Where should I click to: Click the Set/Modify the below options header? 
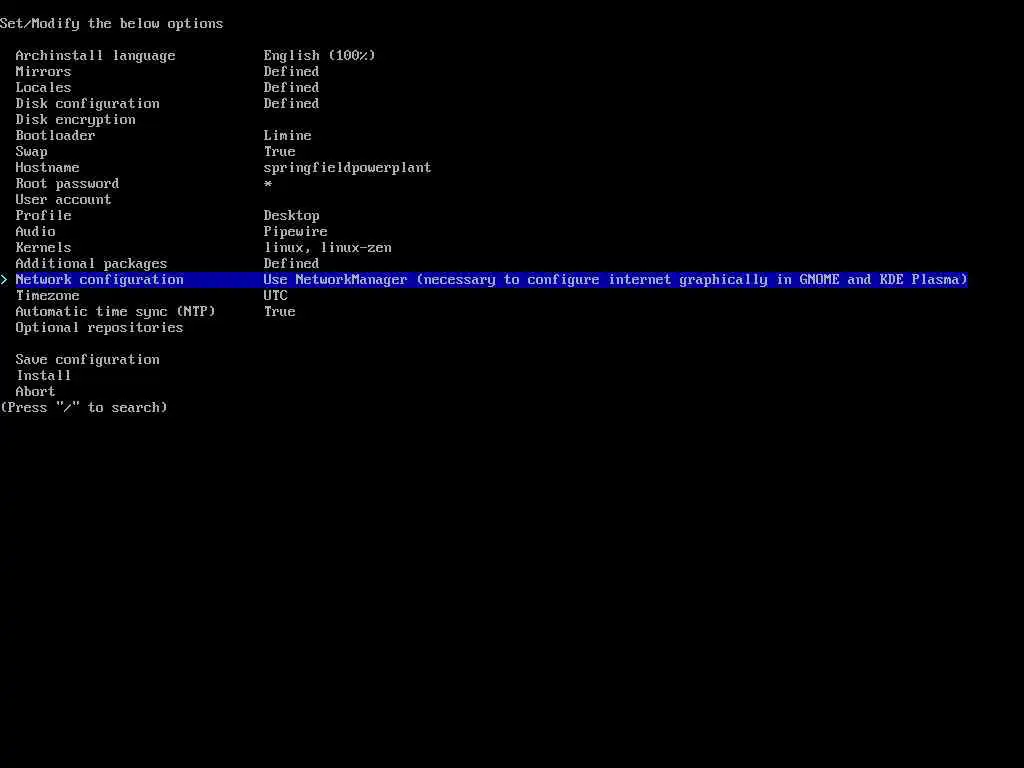112,24
